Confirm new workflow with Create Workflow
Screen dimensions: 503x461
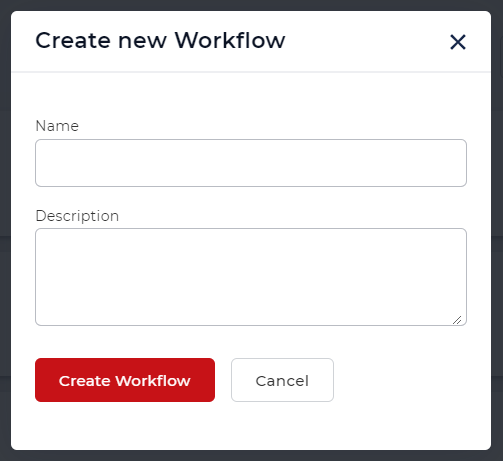coord(125,380)
